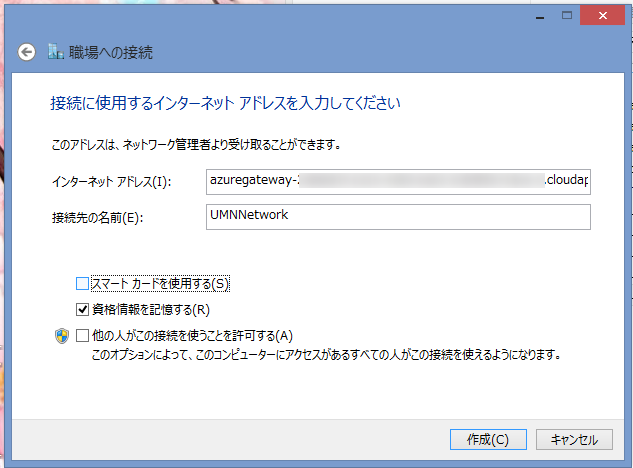Minimize the dialog window
Image resolution: width=633 pixels, height=468 pixels.
540,15
